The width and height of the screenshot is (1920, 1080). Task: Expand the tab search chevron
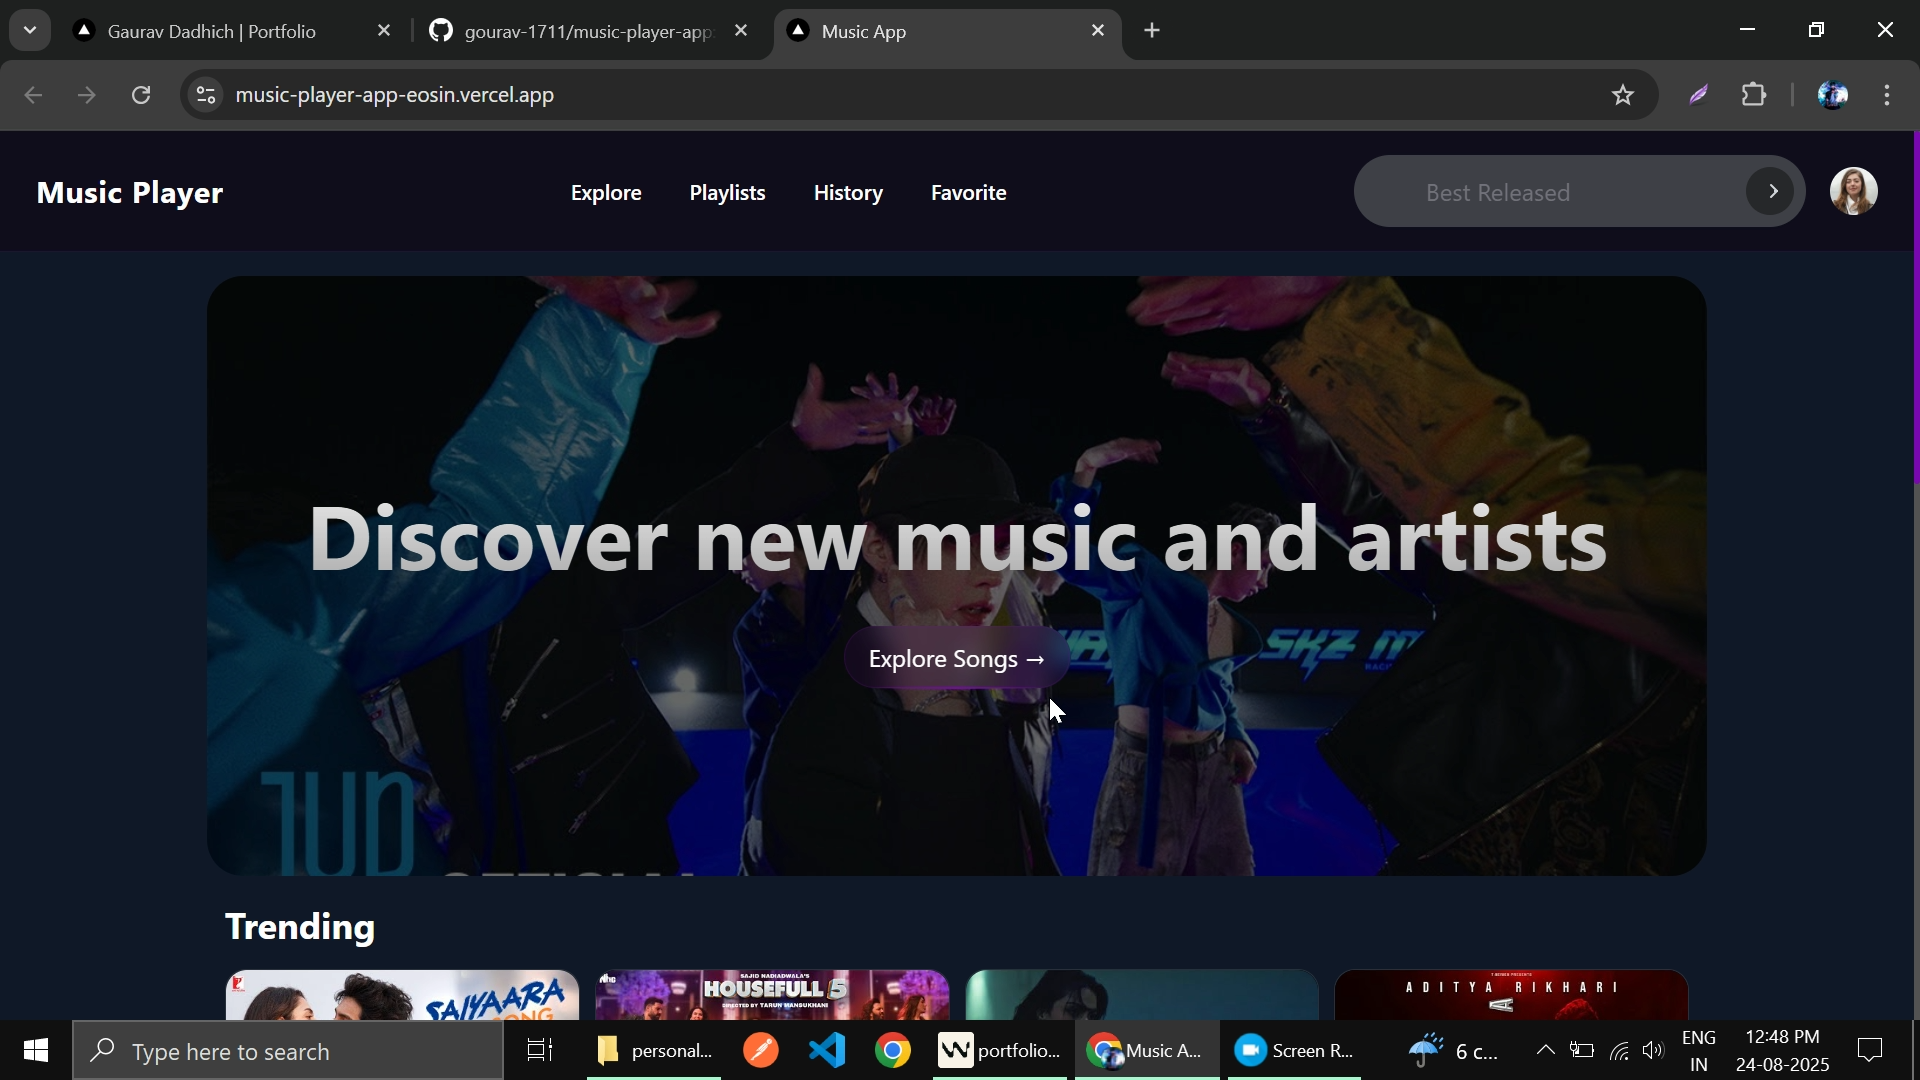pyautogui.click(x=29, y=29)
